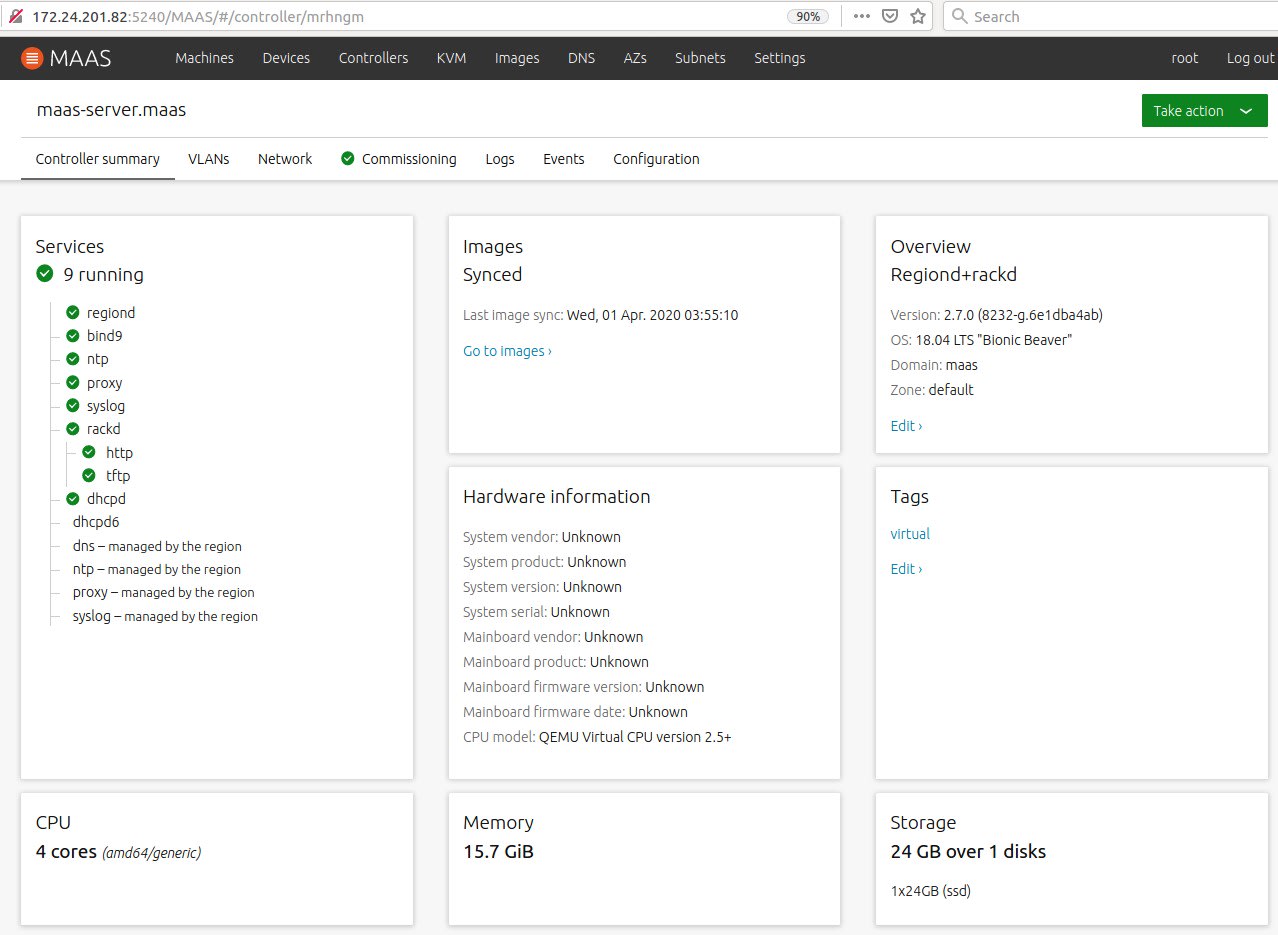This screenshot has height=935, width=1278.
Task: Switch to the Commissioning tab
Action: (399, 159)
